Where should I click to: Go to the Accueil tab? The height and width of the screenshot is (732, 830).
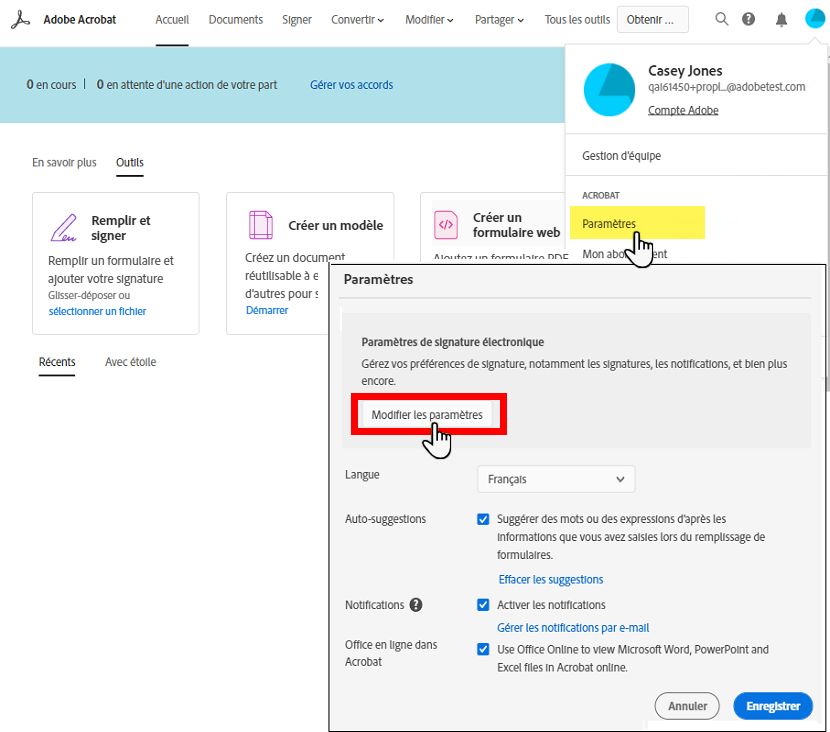pos(172,20)
